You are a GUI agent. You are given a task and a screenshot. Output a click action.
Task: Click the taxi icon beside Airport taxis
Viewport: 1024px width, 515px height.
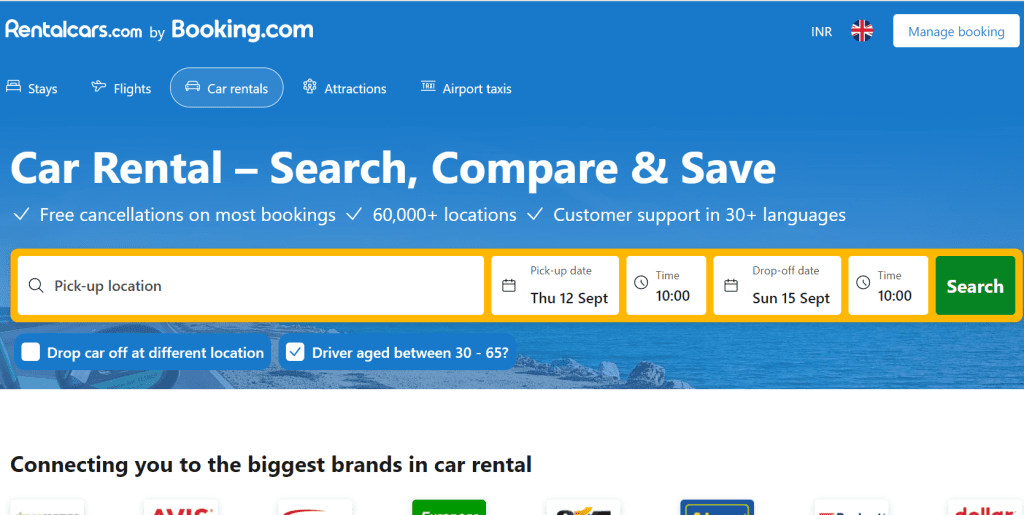428,86
